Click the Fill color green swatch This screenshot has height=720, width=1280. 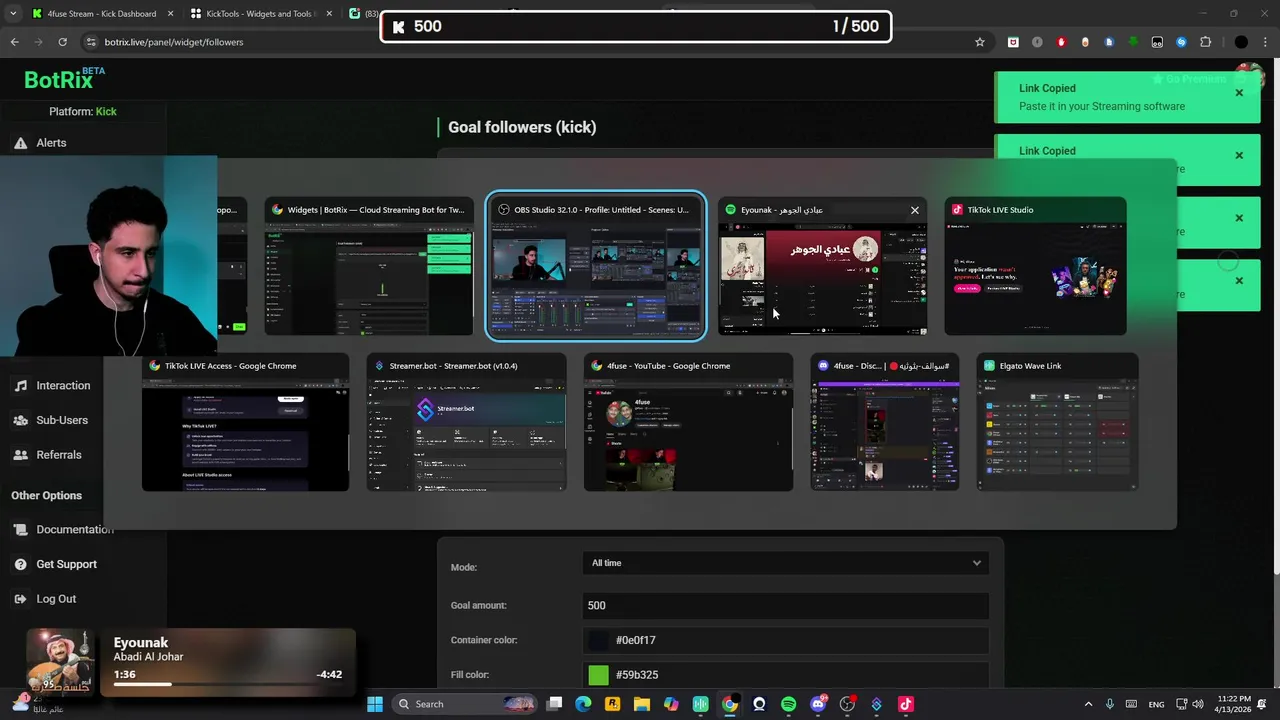[598, 675]
